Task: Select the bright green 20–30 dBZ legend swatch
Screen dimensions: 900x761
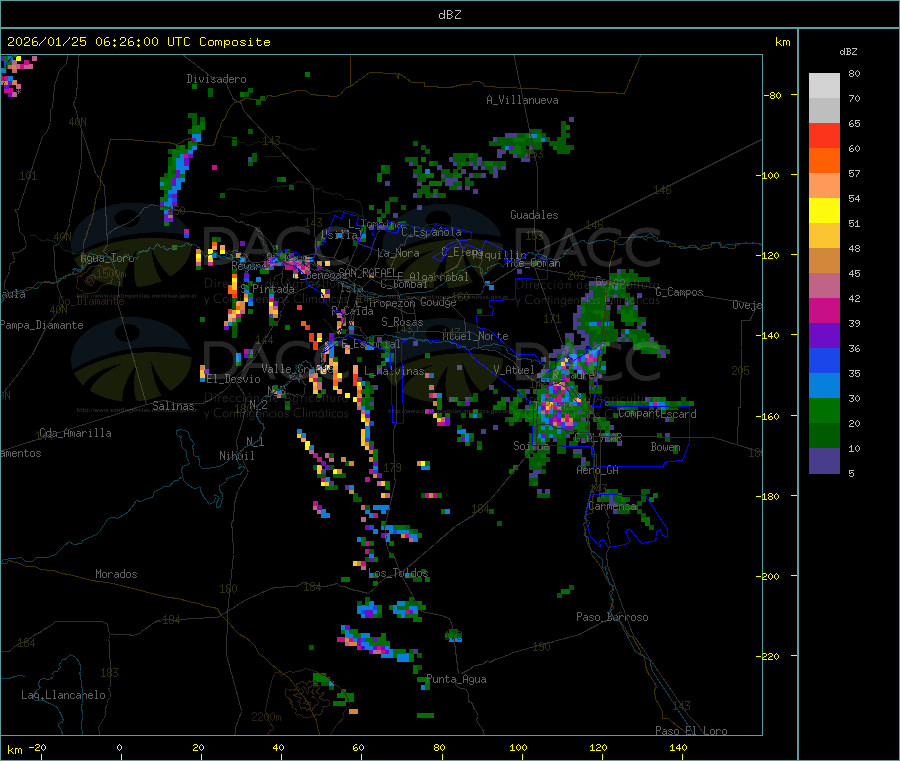Action: tap(824, 410)
